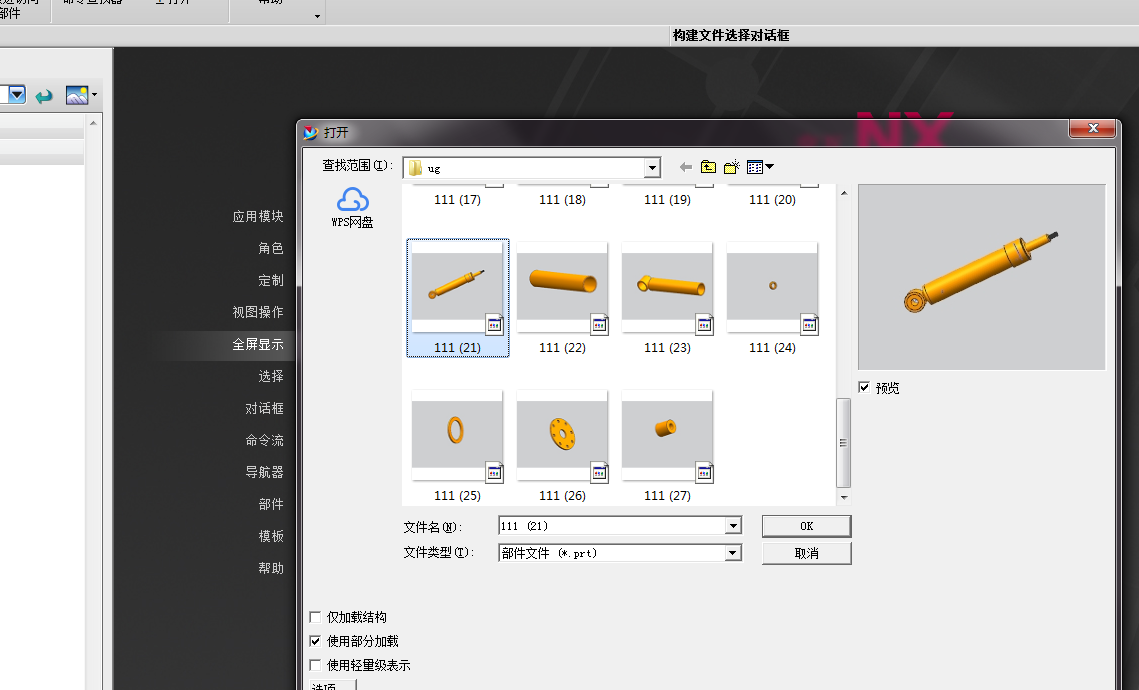The width and height of the screenshot is (1139, 690).
Task: Uncheck the 使用部分加载 checkbox
Action: coord(315,641)
